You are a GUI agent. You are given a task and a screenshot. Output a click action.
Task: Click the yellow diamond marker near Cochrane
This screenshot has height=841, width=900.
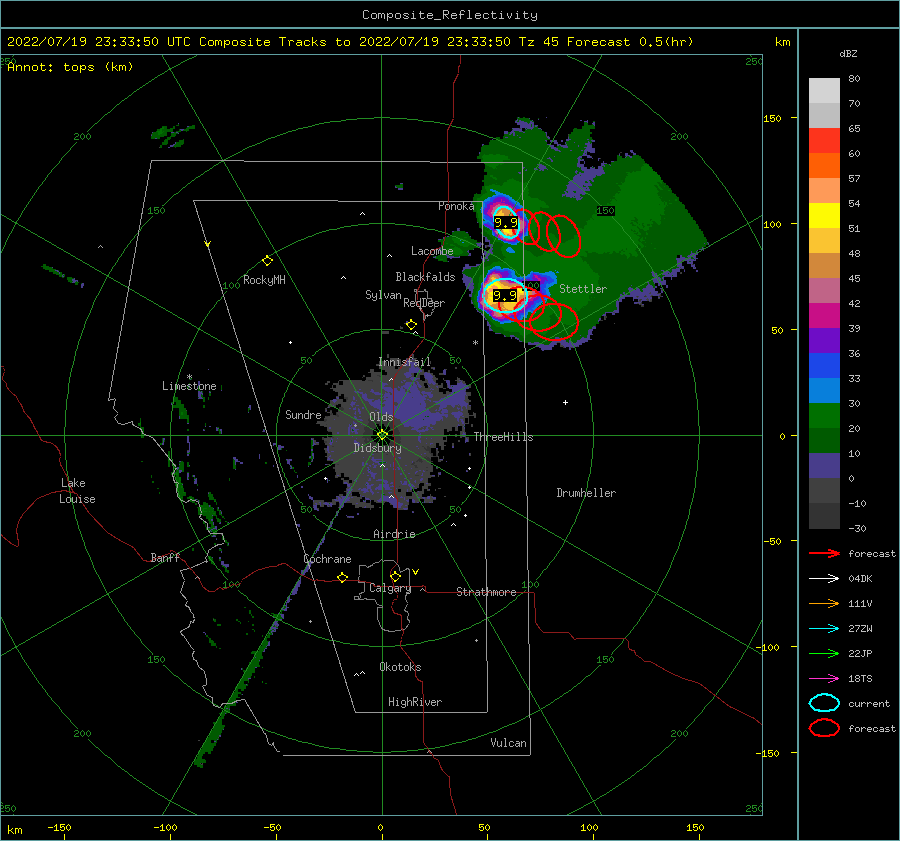coord(342,577)
